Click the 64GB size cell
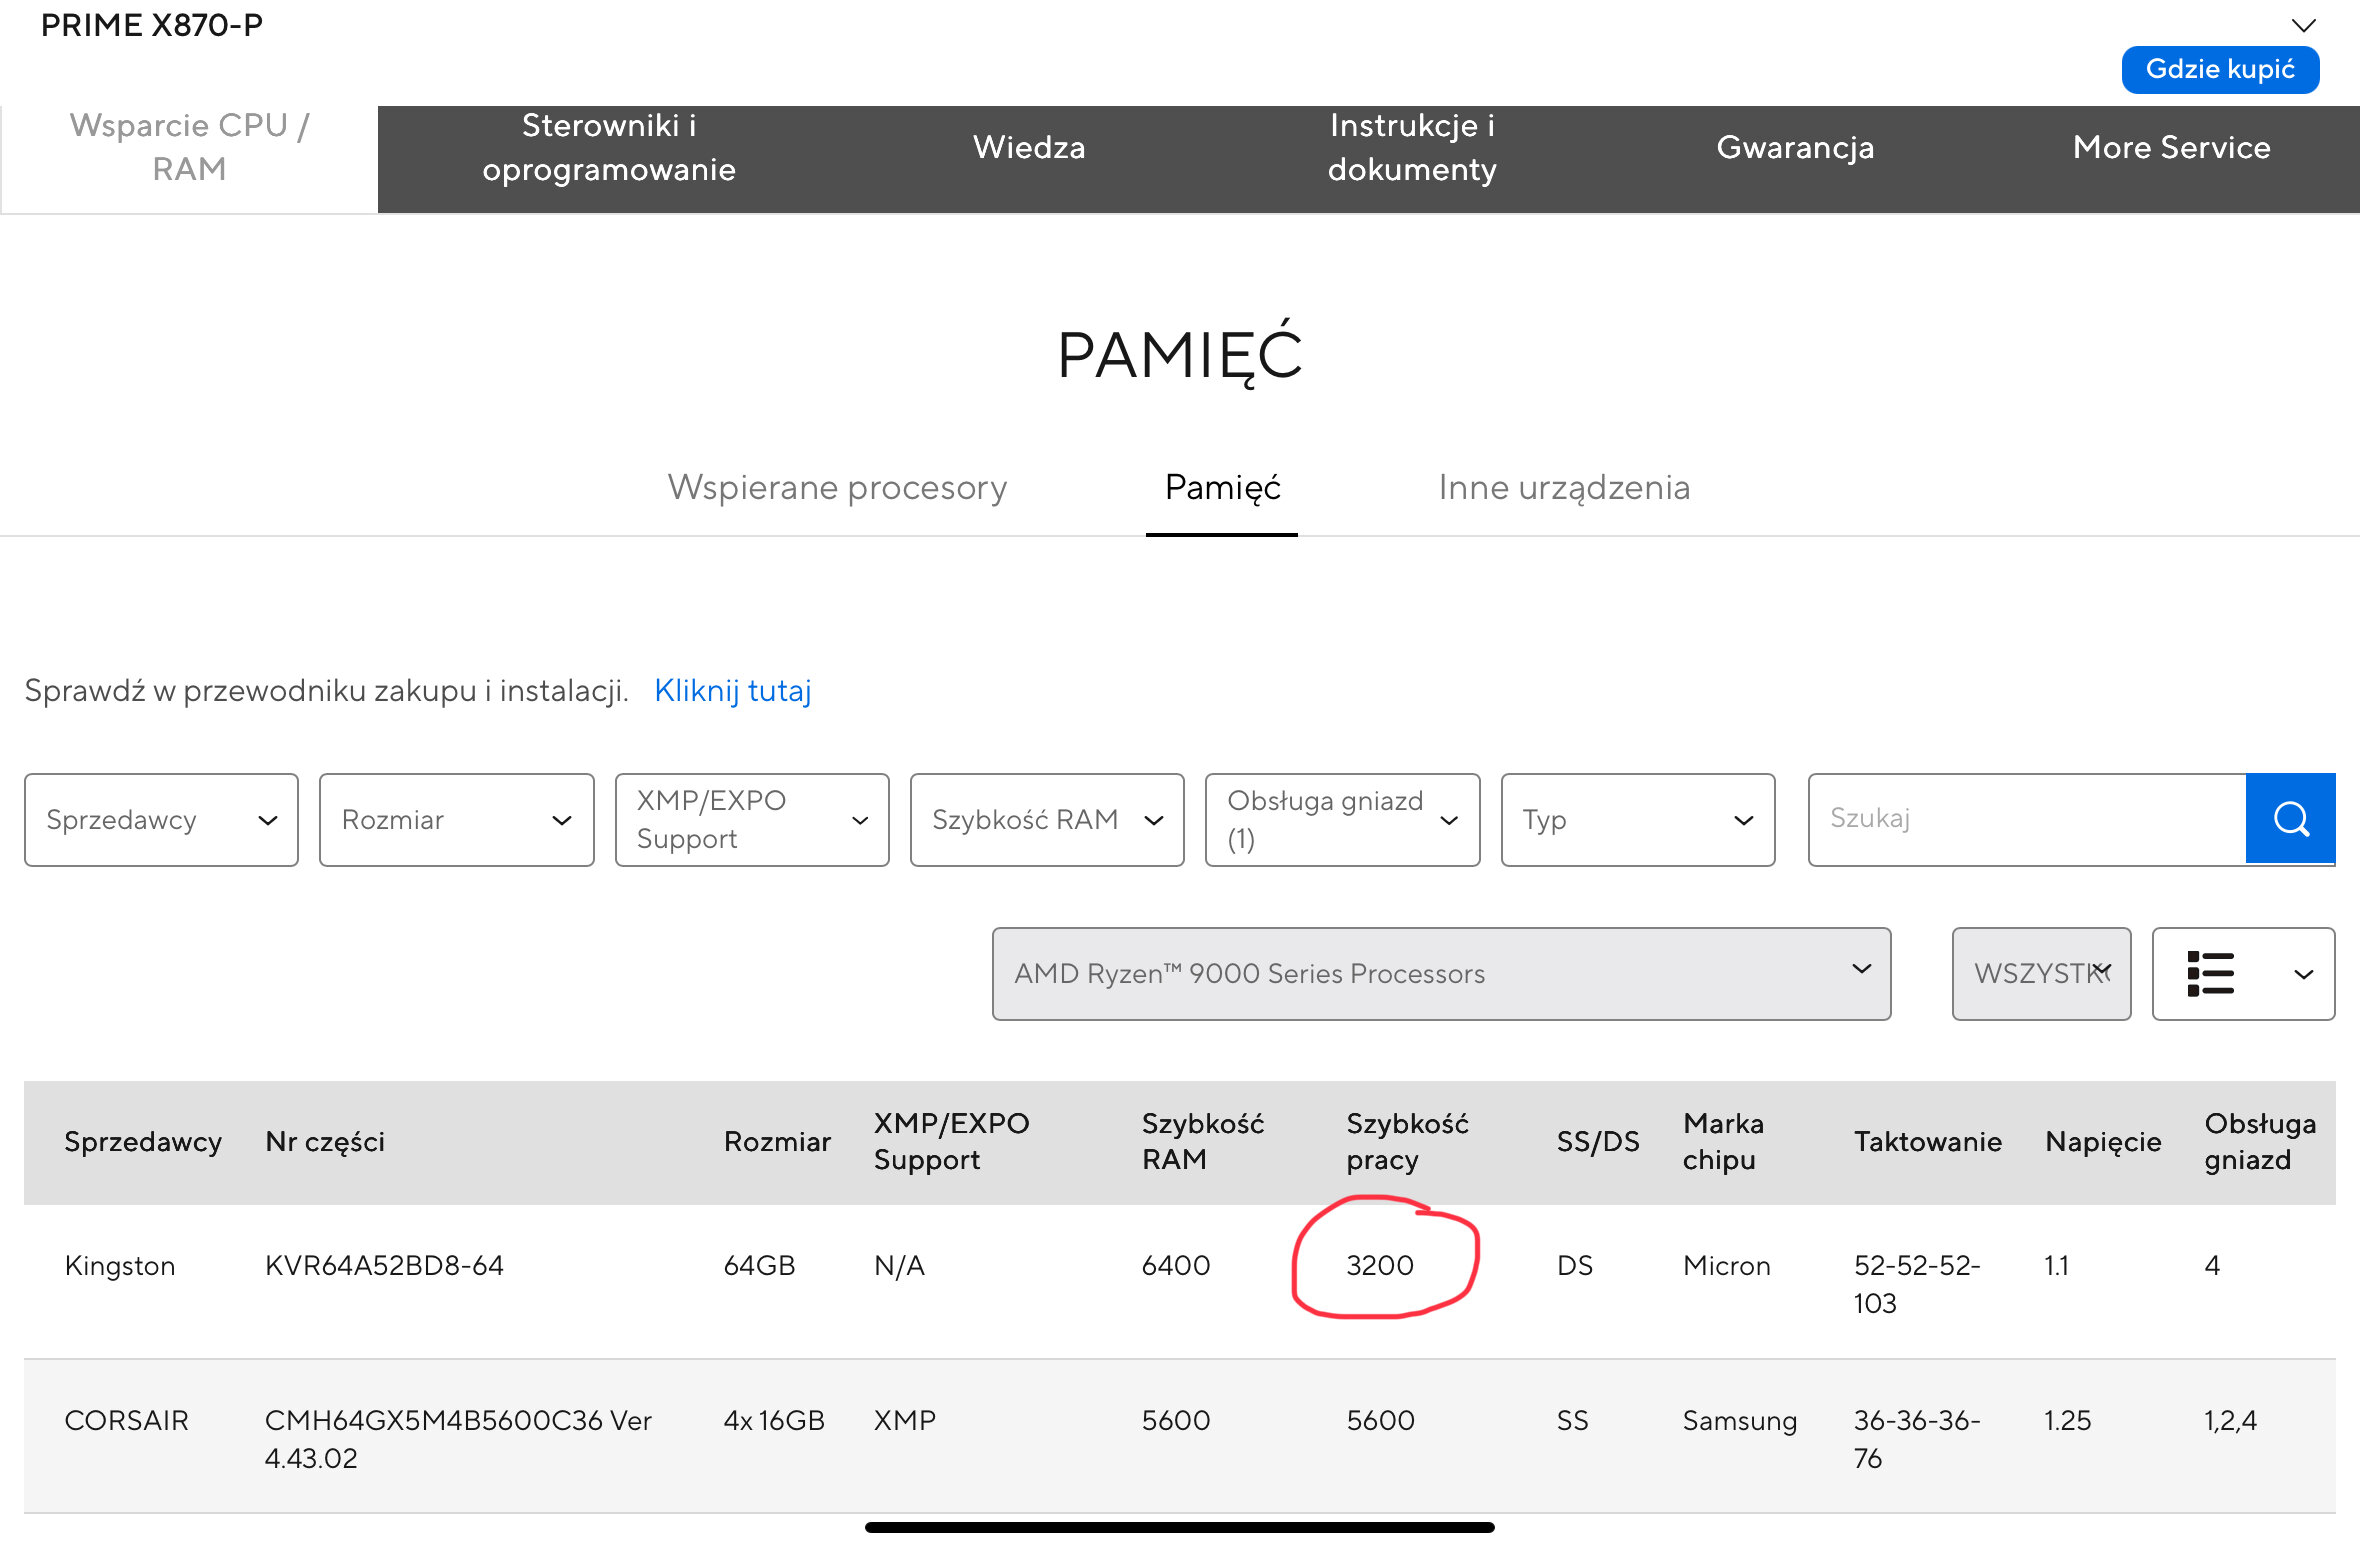2360x1548 pixels. point(759,1265)
